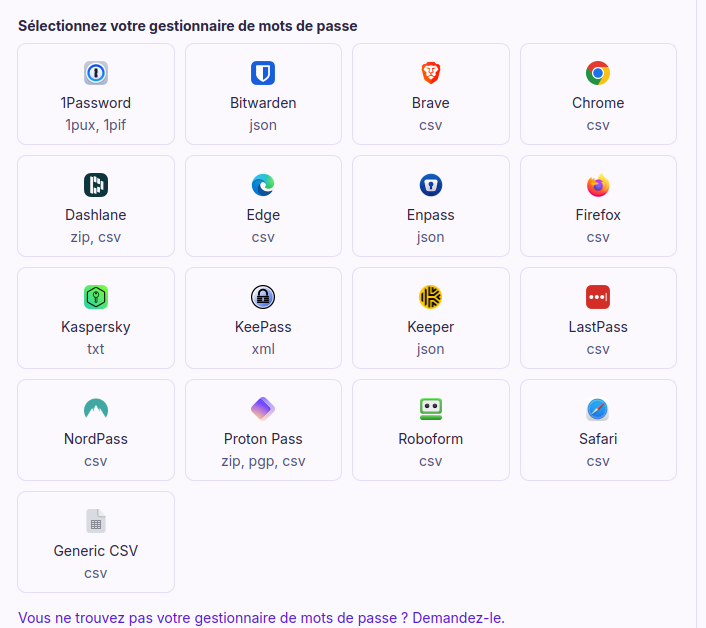Choose Proton Pass import option
This screenshot has width=706, height=628.
[263, 430]
